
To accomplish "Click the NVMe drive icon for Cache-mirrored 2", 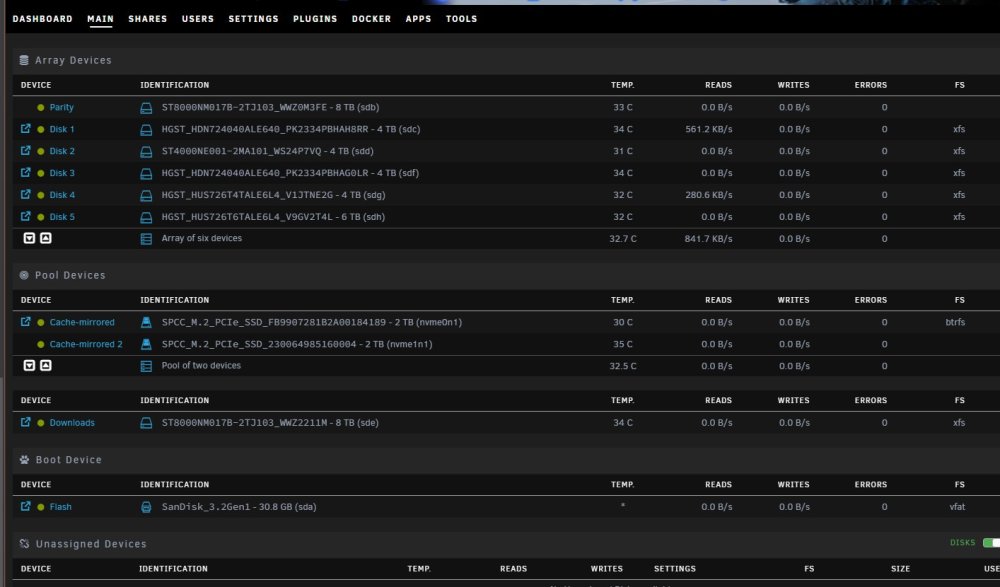I will tap(146, 345).
